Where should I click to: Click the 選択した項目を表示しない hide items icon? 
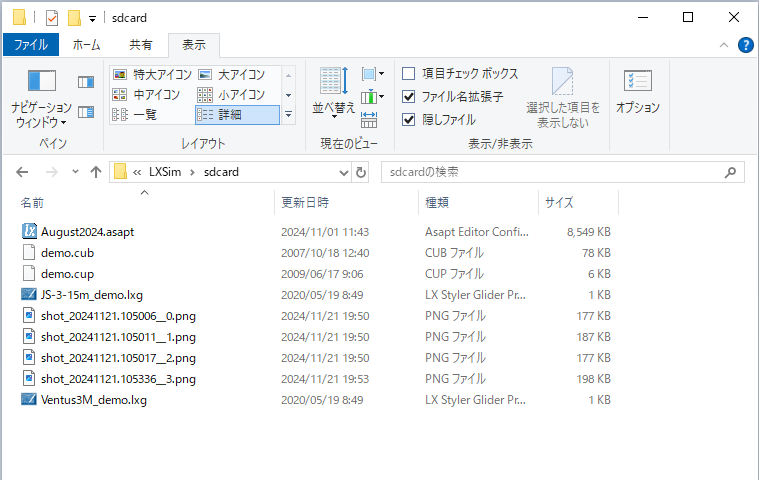coord(563,82)
